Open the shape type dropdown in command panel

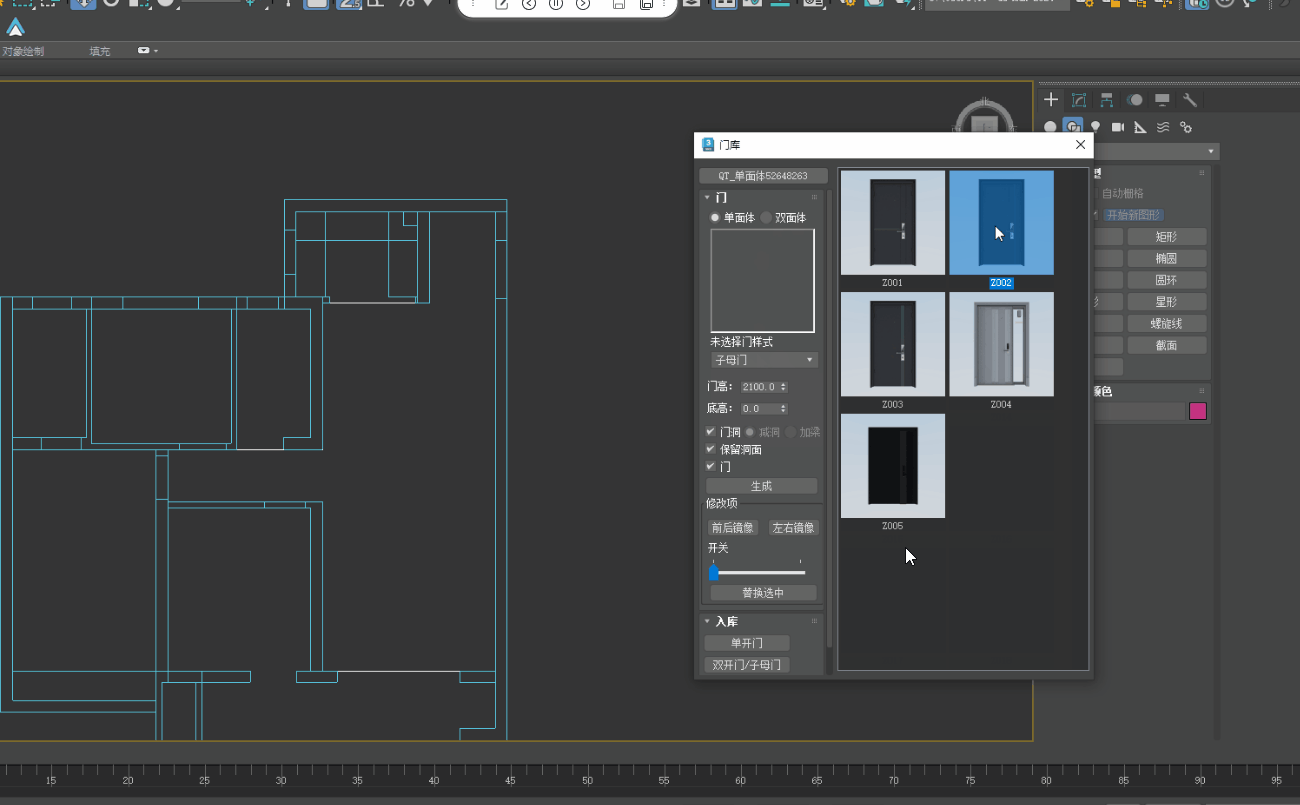[1156, 151]
